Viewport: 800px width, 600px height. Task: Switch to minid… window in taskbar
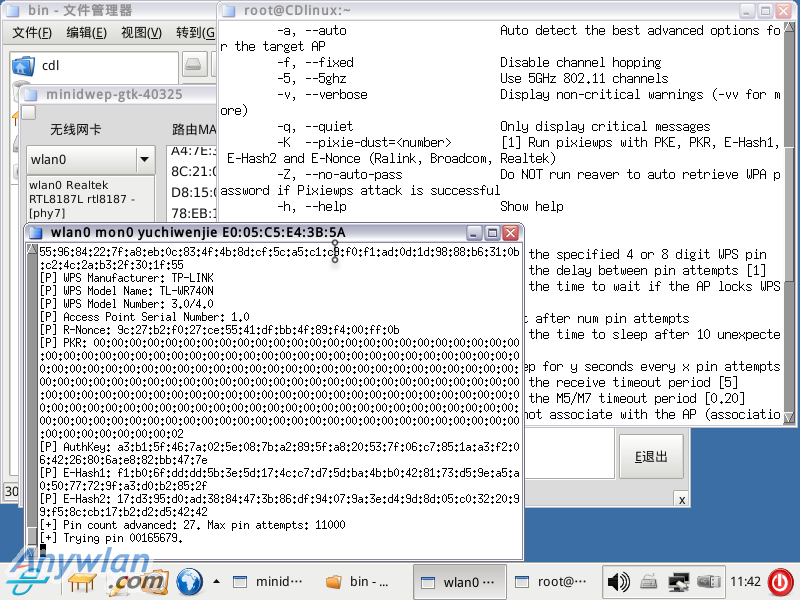coord(268,582)
